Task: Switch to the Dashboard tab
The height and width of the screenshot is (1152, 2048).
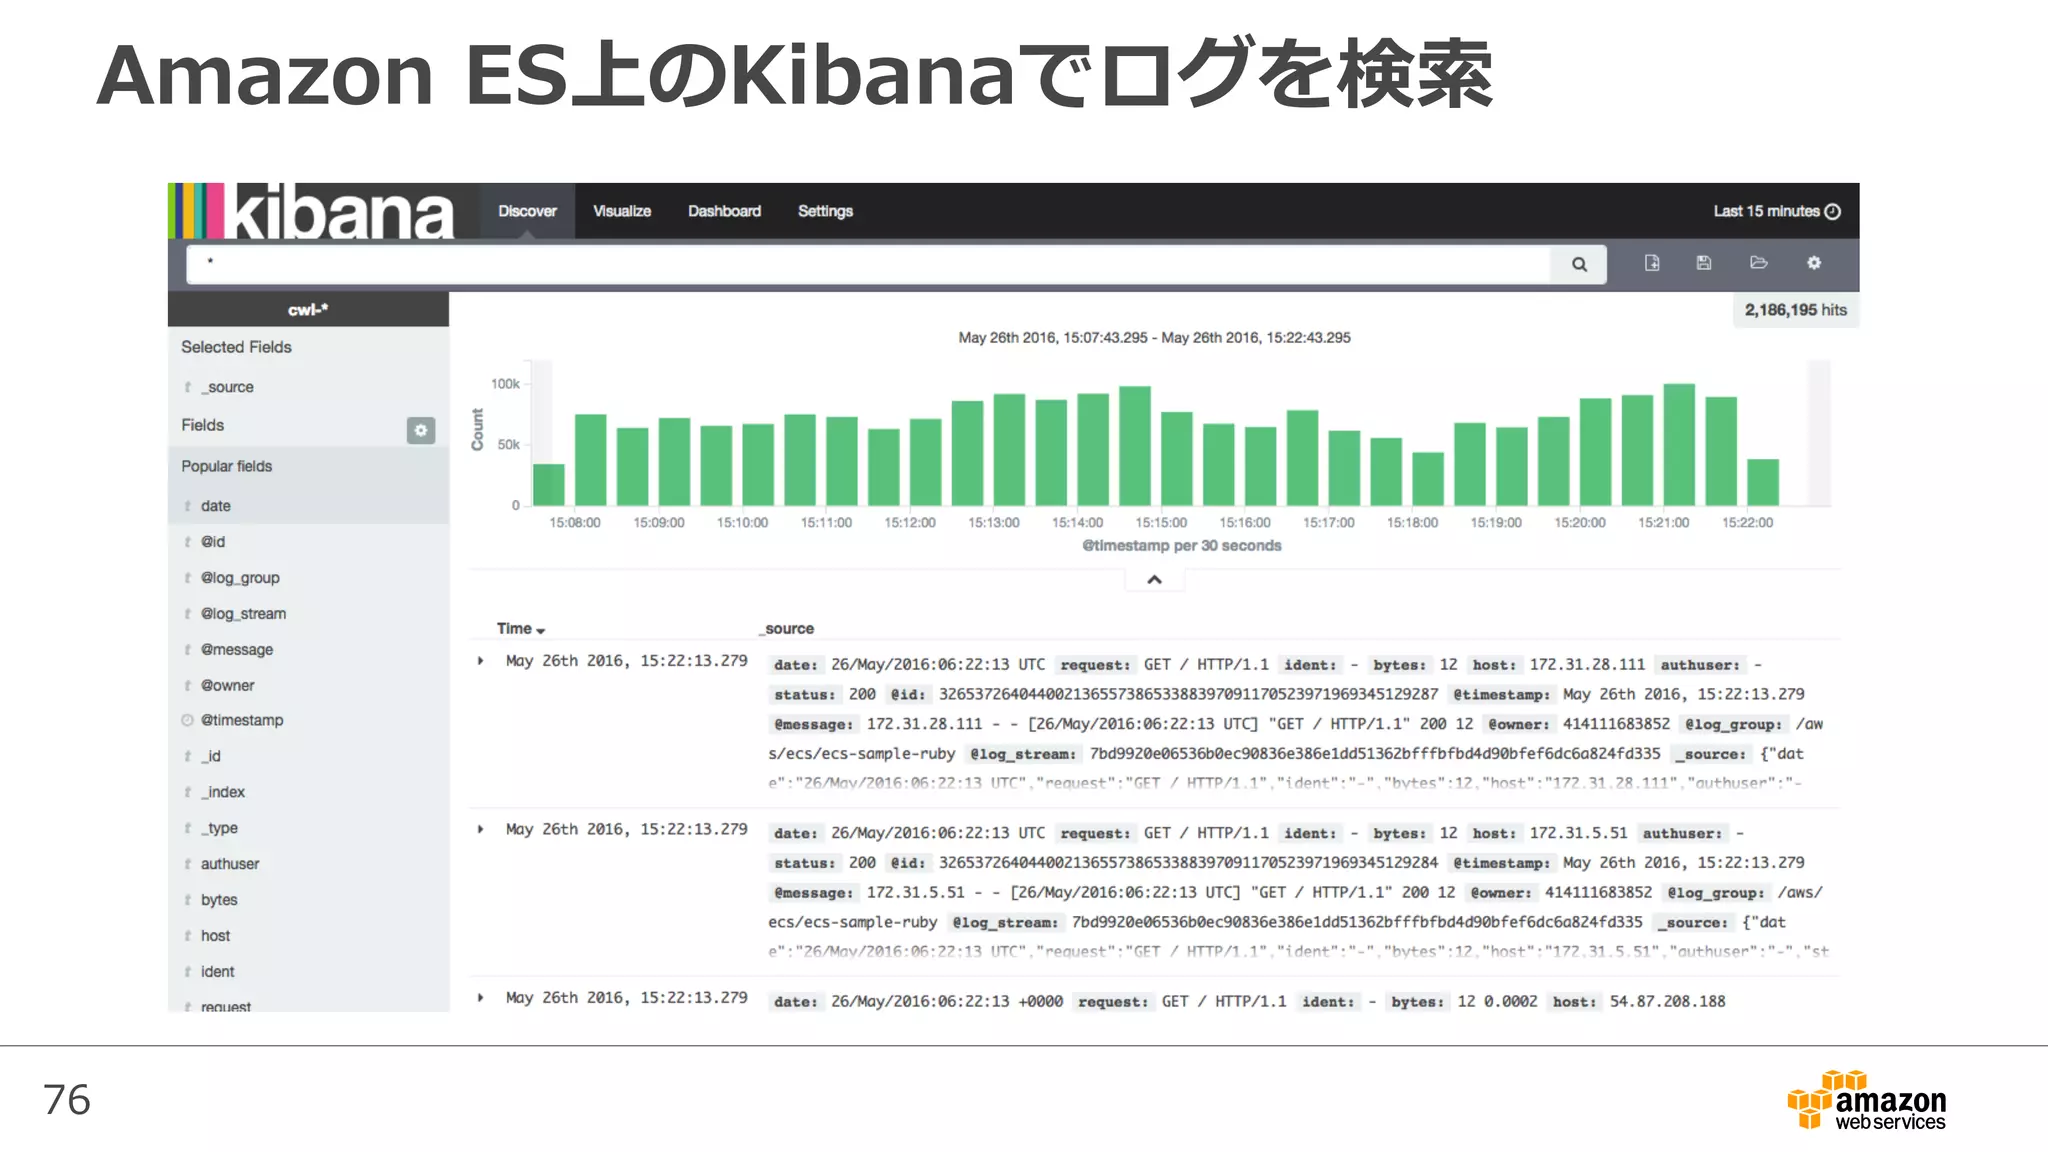Action: pyautogui.click(x=724, y=211)
